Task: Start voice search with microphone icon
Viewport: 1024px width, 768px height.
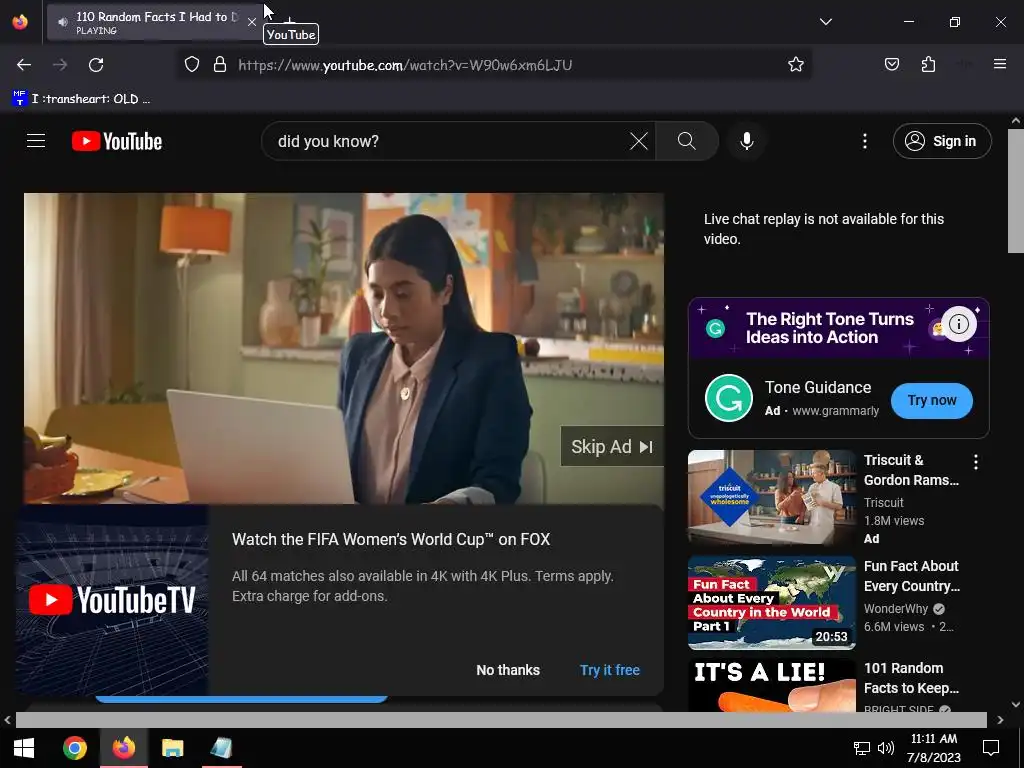Action: 746,141
